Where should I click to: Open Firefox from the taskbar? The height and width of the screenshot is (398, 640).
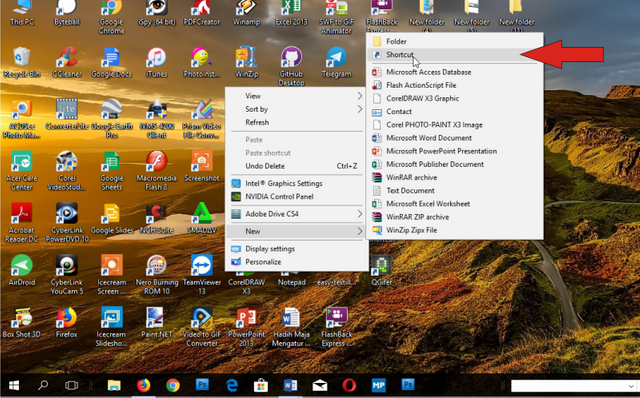(143, 385)
